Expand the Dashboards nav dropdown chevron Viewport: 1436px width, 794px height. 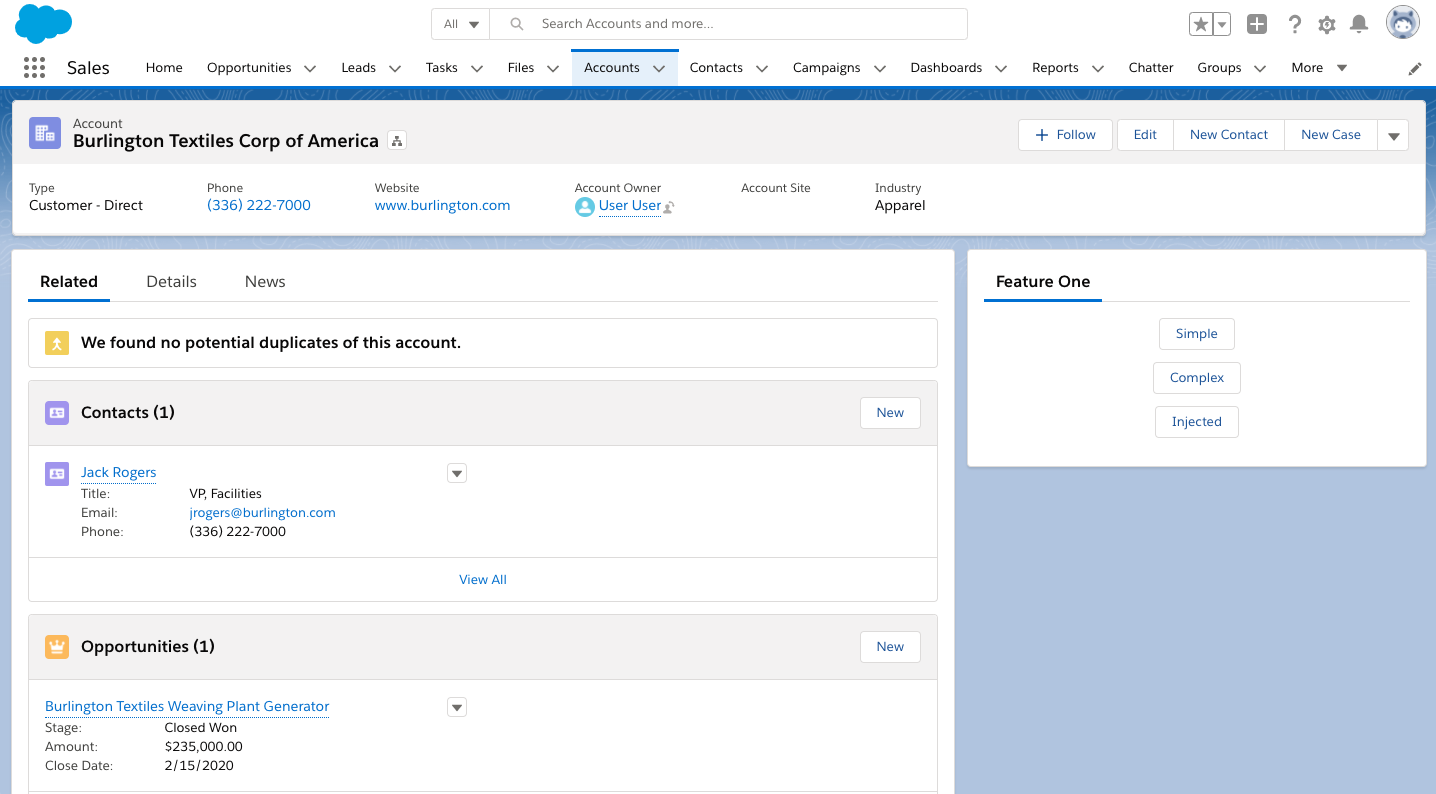pyautogui.click(x=1002, y=68)
